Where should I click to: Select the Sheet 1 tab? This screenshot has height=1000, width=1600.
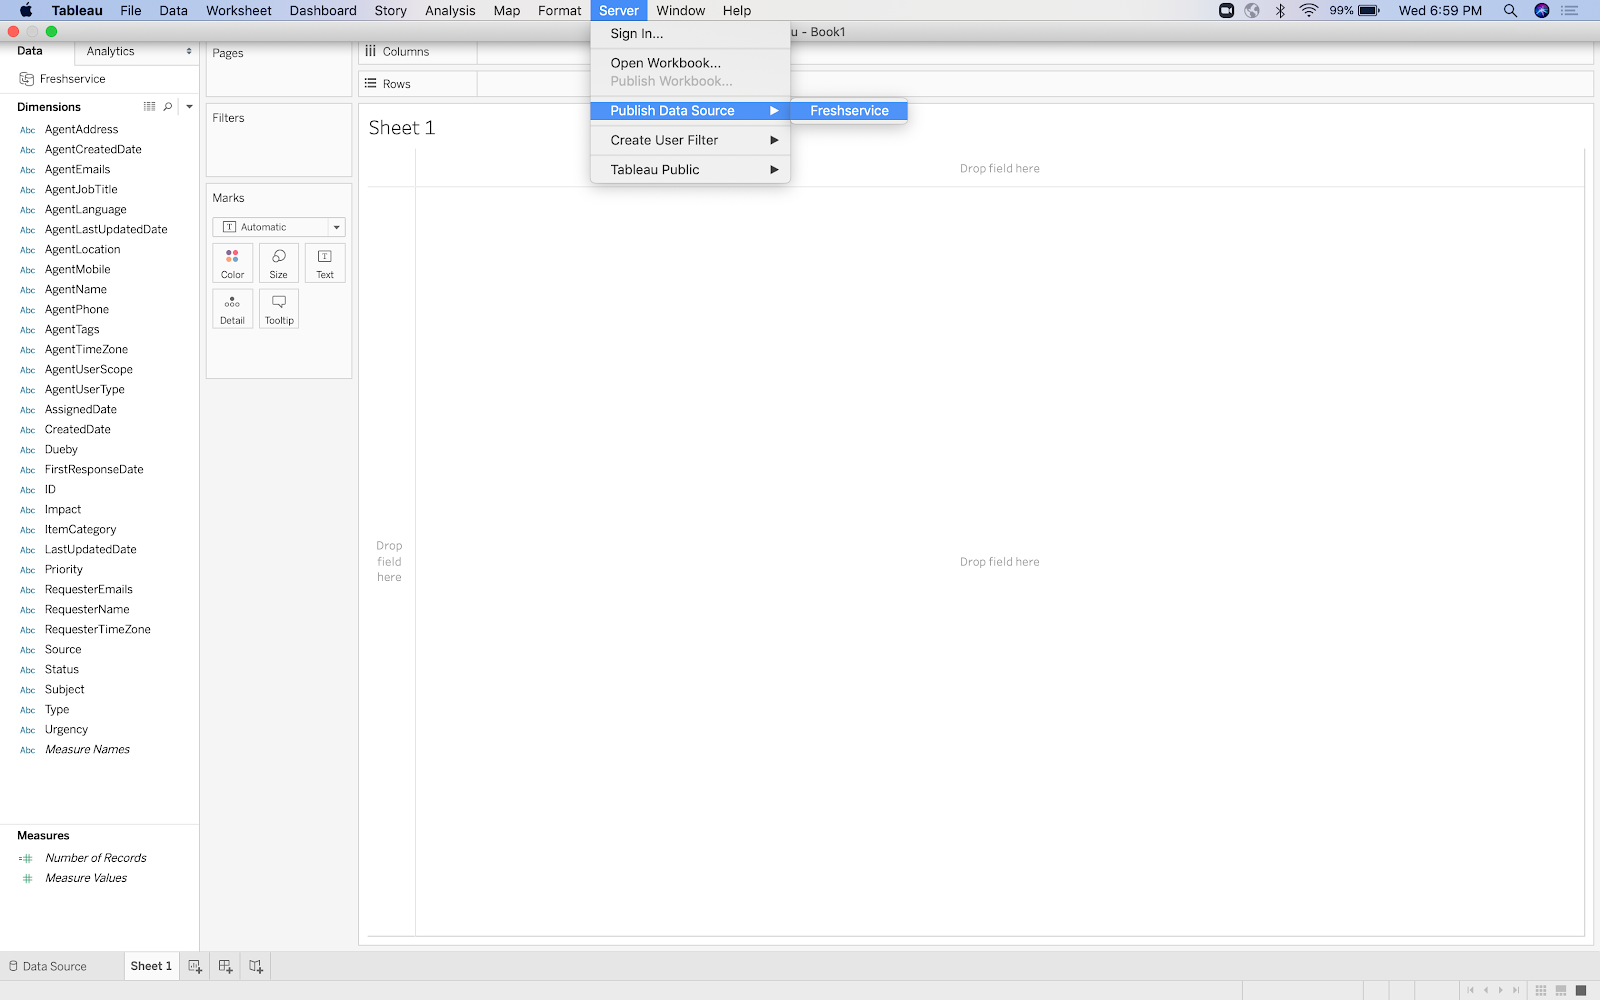[151, 966]
